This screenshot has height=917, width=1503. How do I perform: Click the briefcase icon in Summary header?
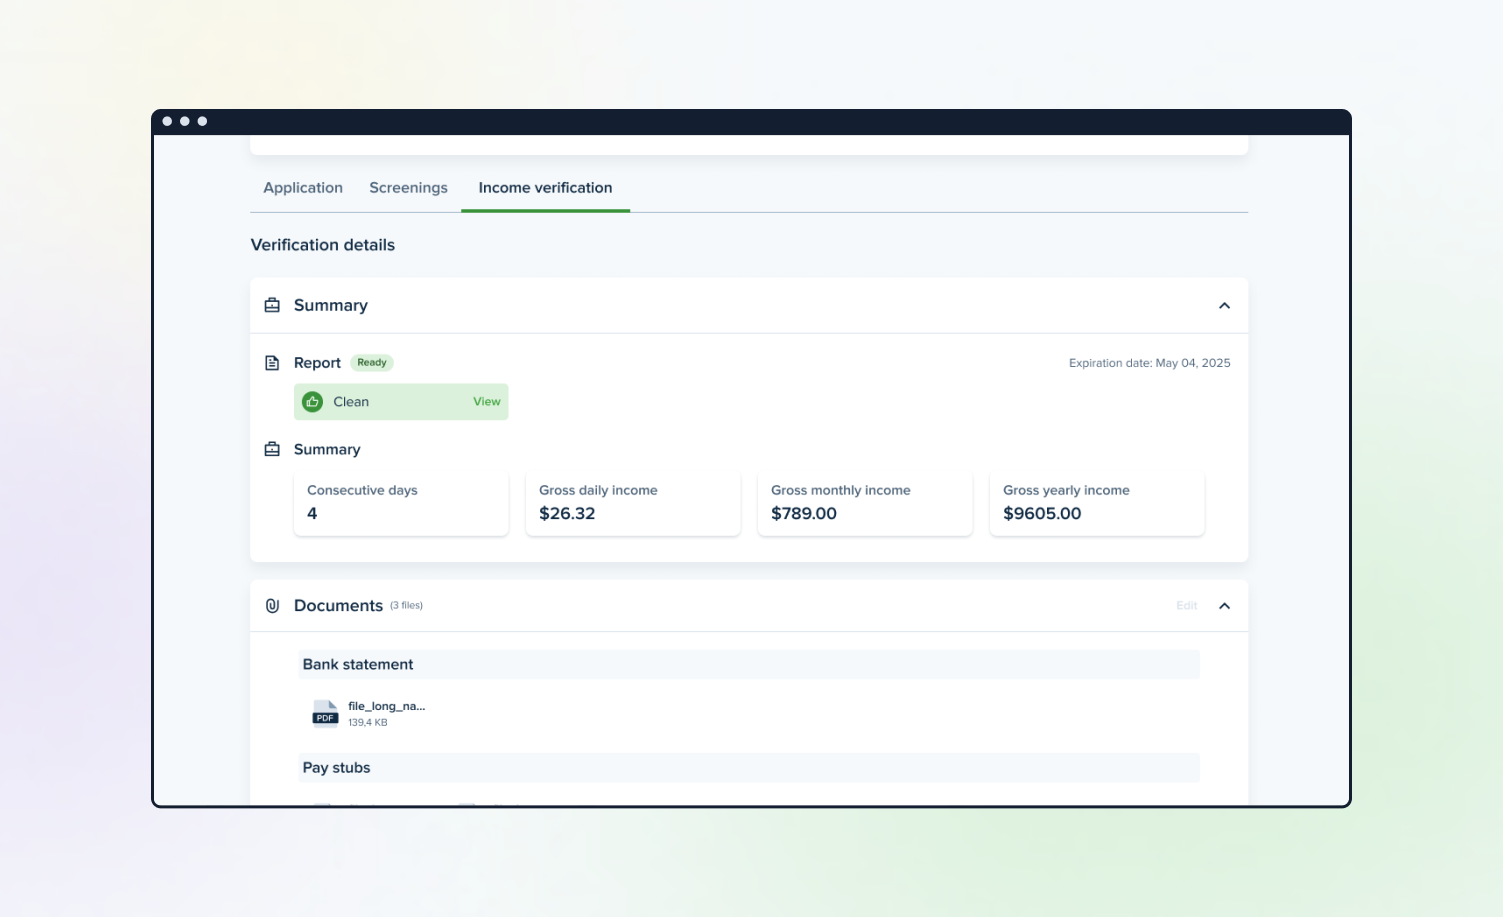pos(272,305)
